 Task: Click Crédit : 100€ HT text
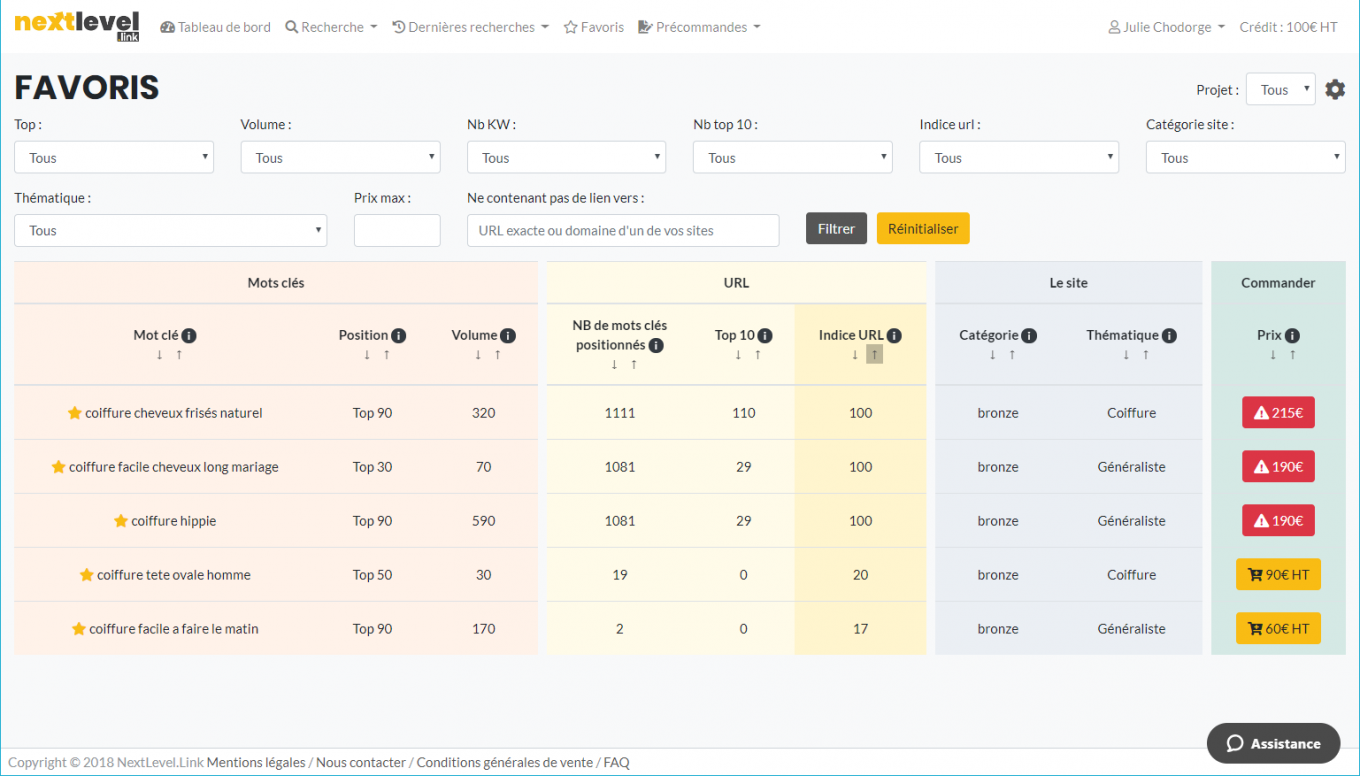point(1288,27)
